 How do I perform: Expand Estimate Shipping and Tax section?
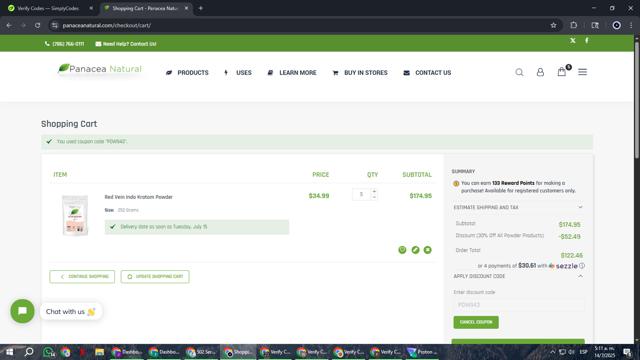[518, 207]
